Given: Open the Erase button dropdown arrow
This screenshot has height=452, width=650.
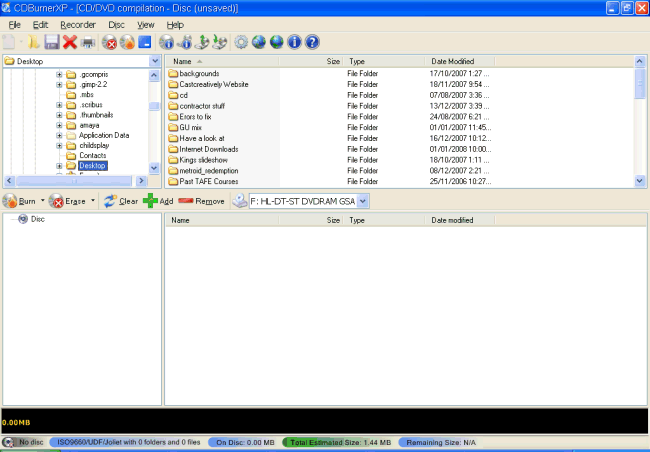Looking at the screenshot, I should [93, 201].
